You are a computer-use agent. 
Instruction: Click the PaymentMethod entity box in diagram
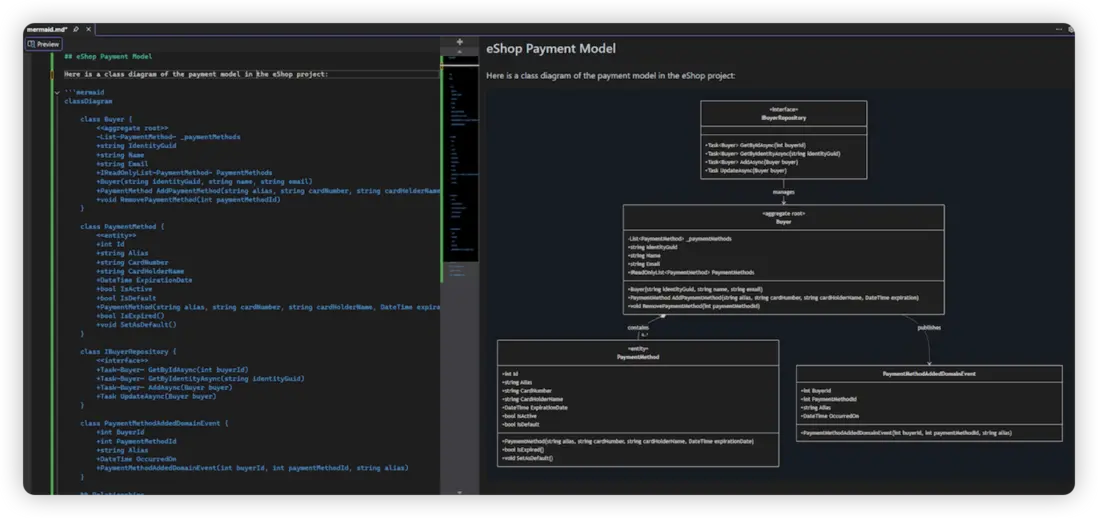click(637, 402)
